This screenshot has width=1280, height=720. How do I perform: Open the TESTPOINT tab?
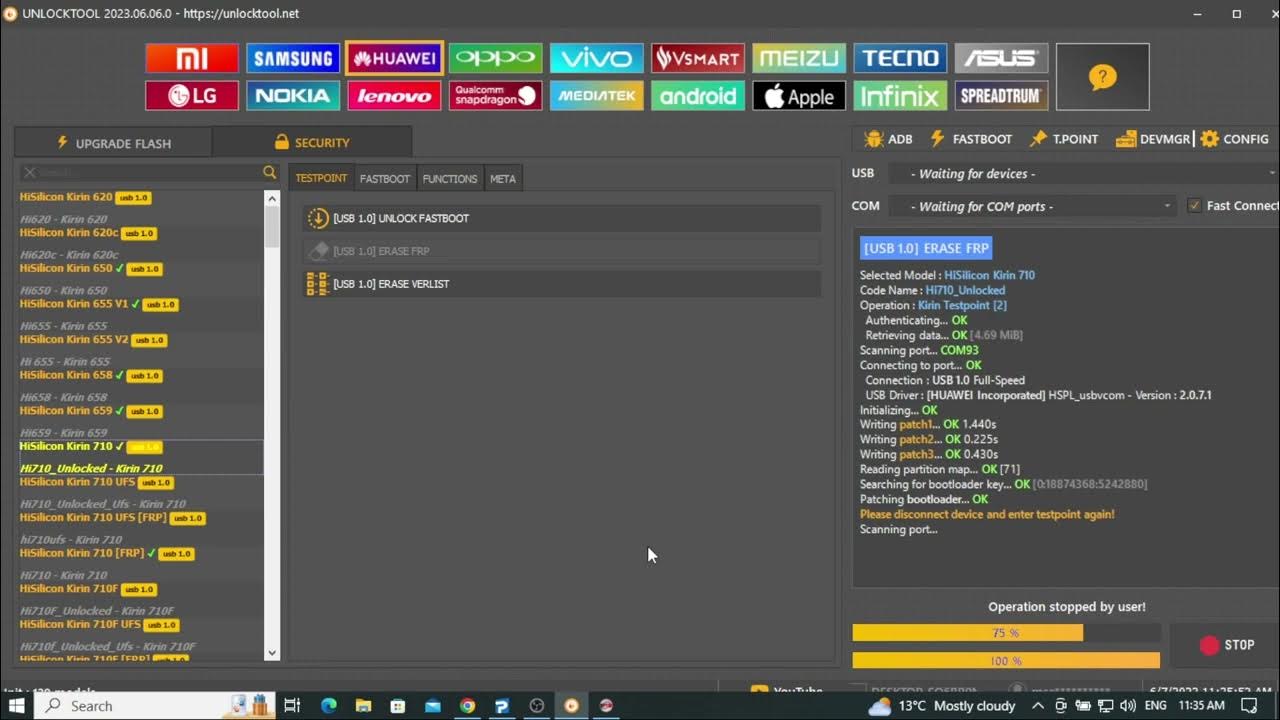321,178
